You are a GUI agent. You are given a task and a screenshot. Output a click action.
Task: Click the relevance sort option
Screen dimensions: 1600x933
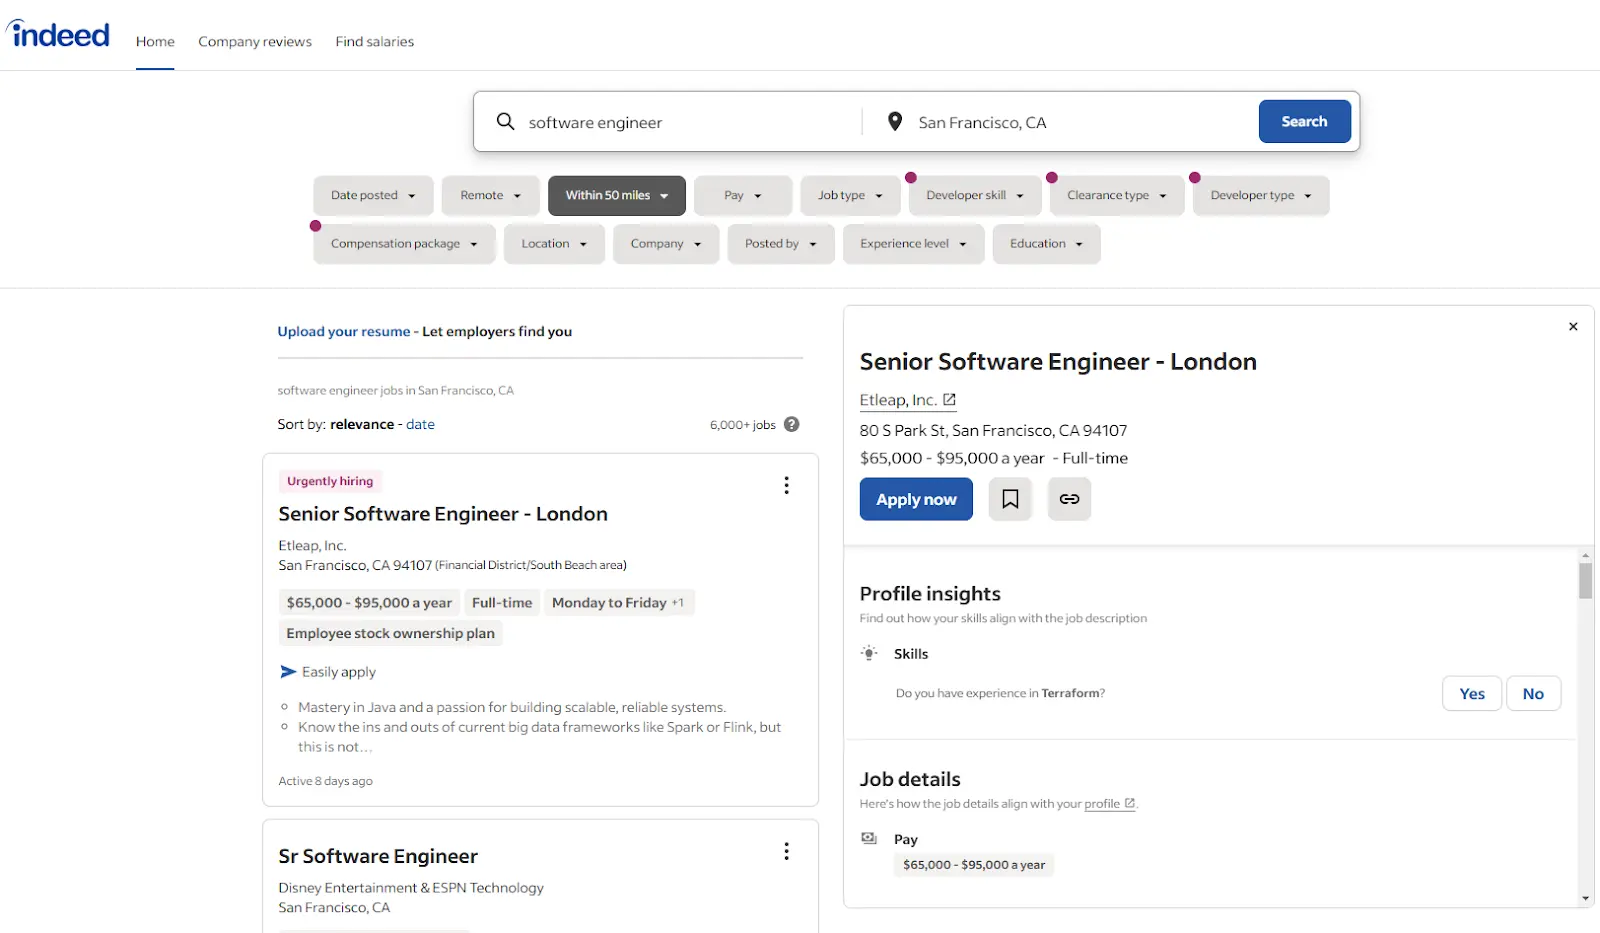click(x=362, y=424)
